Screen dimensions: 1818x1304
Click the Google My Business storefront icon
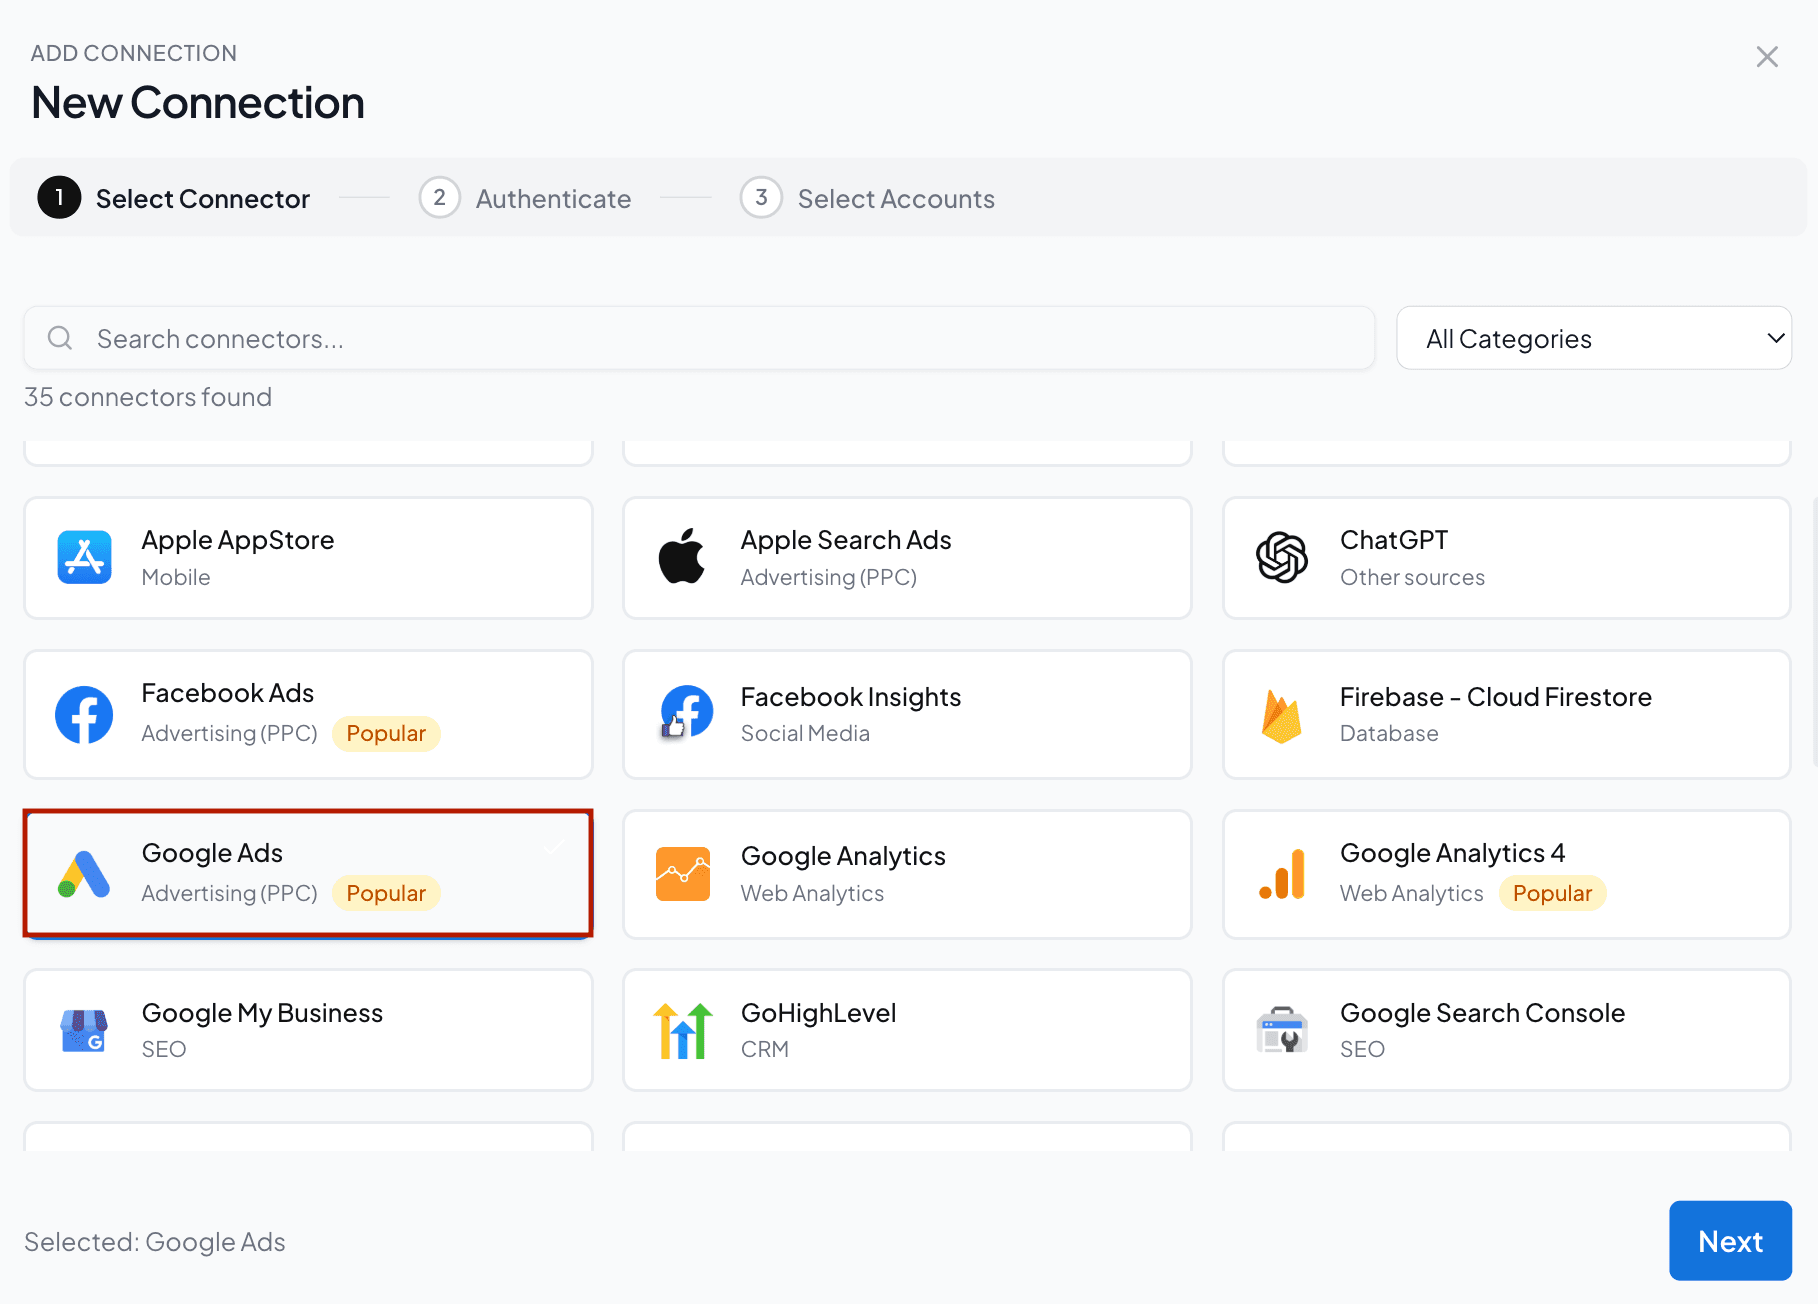click(84, 1030)
